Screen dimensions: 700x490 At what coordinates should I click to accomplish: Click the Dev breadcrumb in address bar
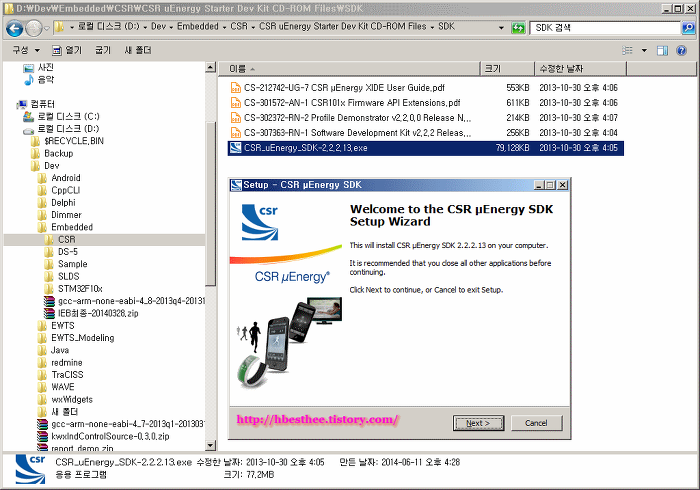[158, 26]
